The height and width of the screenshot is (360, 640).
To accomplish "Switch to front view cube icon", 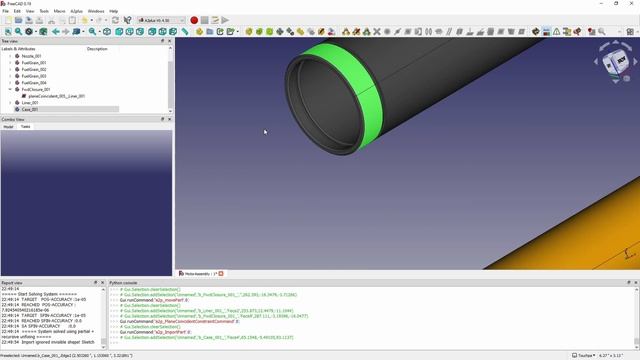I will 119,31.
